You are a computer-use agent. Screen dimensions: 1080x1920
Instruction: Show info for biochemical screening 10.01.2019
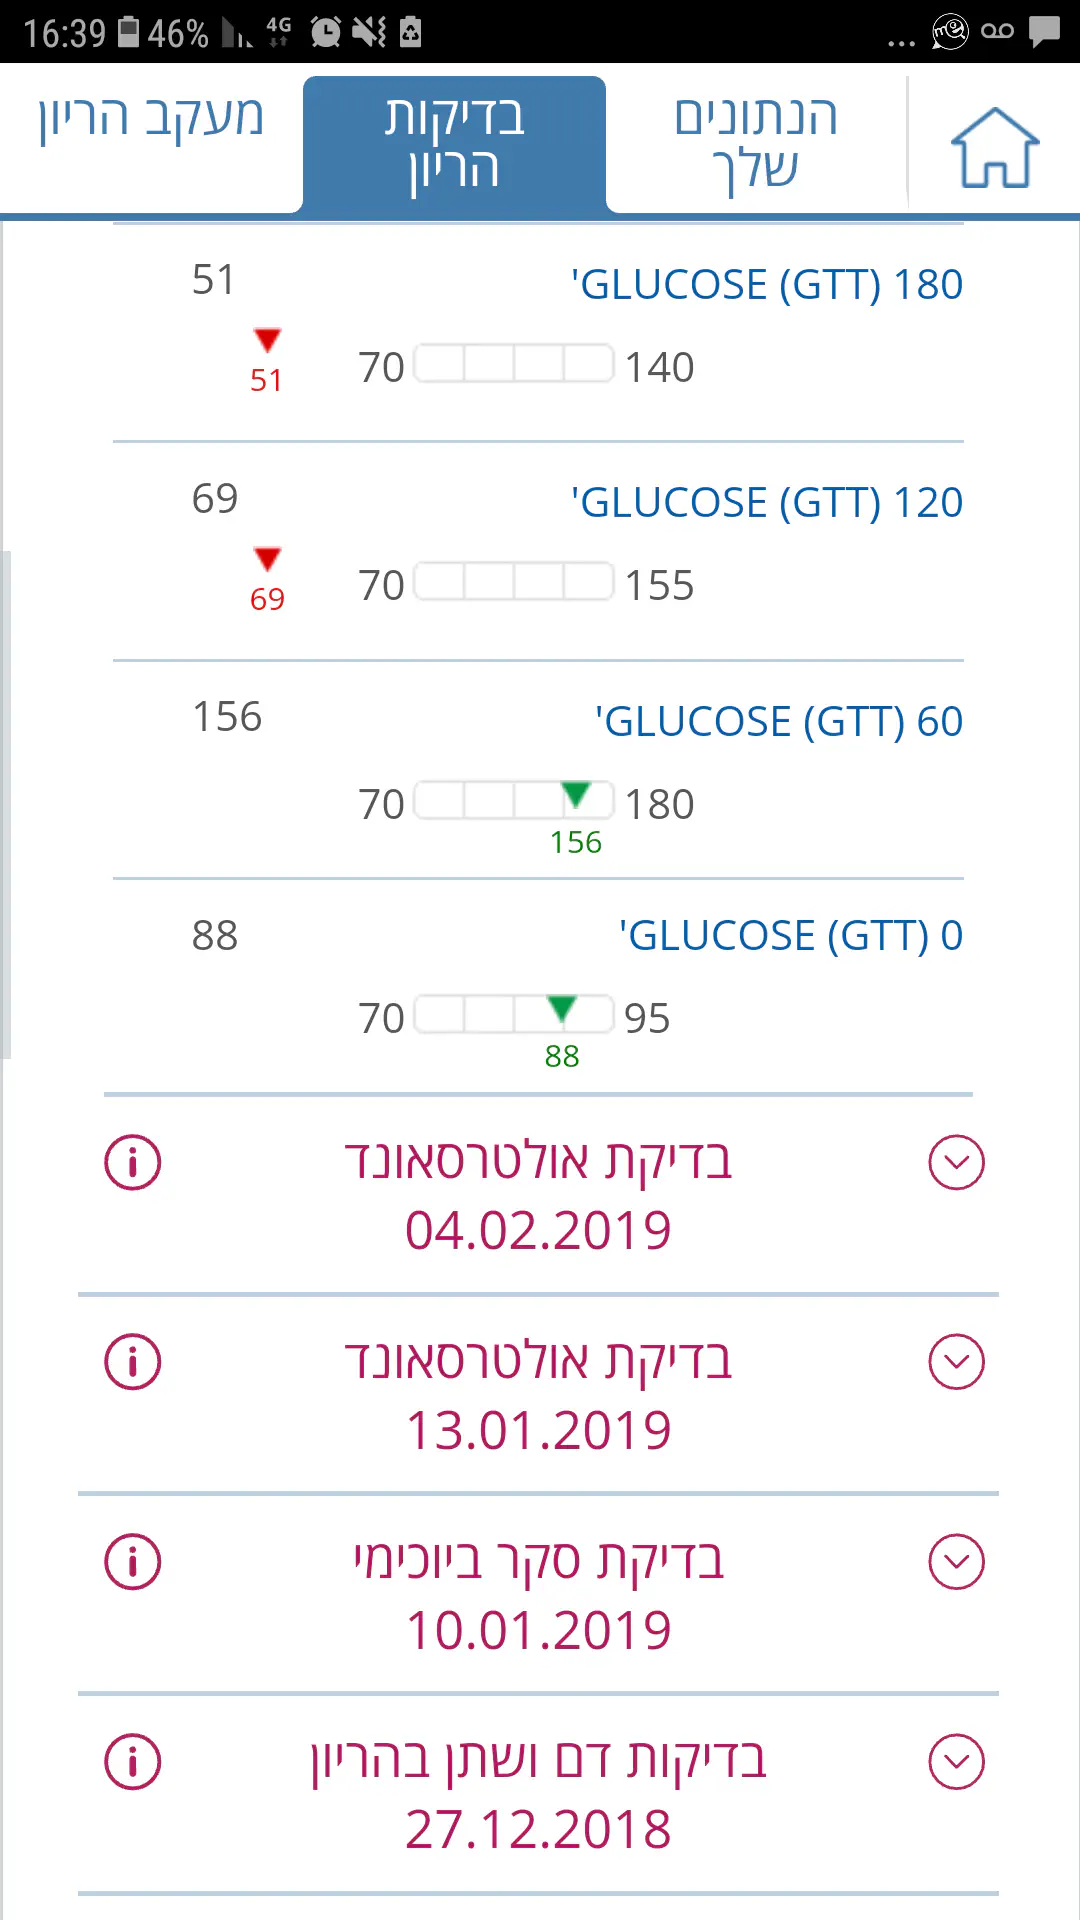[133, 1562]
